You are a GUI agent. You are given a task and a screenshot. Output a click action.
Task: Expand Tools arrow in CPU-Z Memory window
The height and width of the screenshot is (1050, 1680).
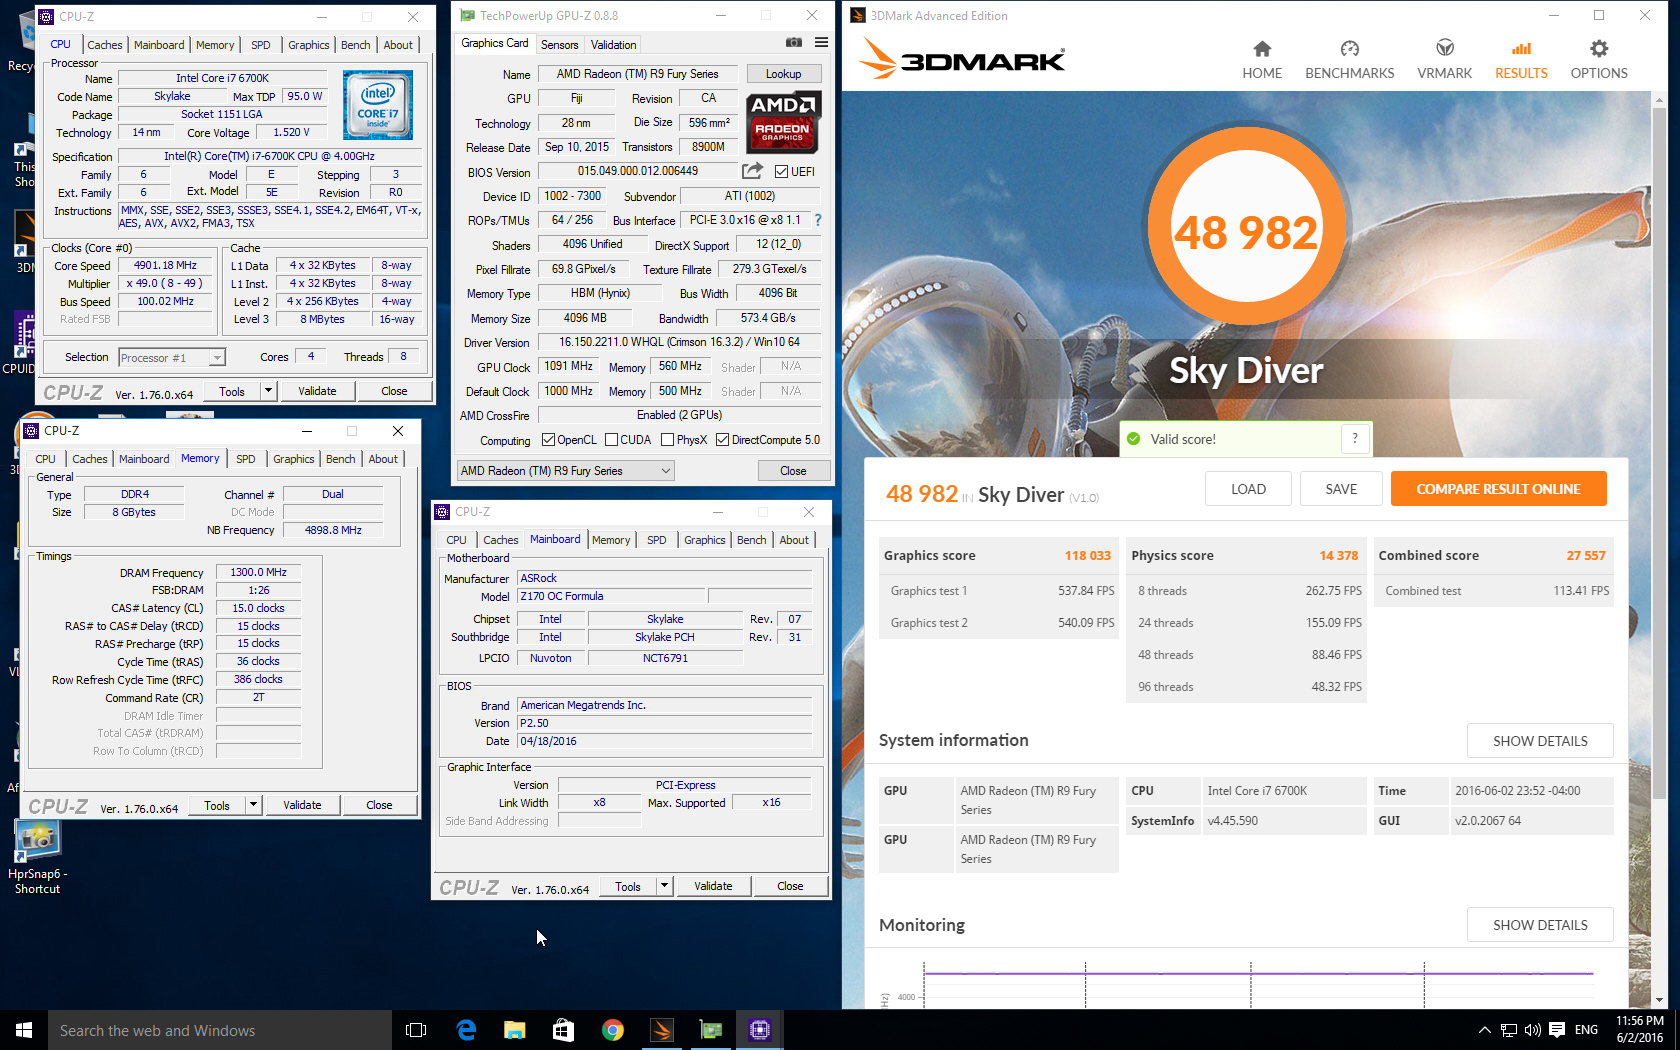click(253, 805)
